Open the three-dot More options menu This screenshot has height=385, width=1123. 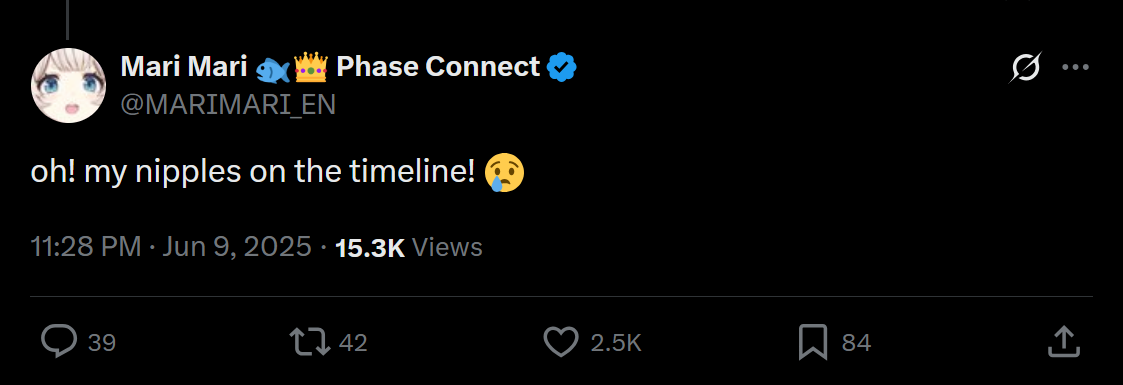(1075, 68)
